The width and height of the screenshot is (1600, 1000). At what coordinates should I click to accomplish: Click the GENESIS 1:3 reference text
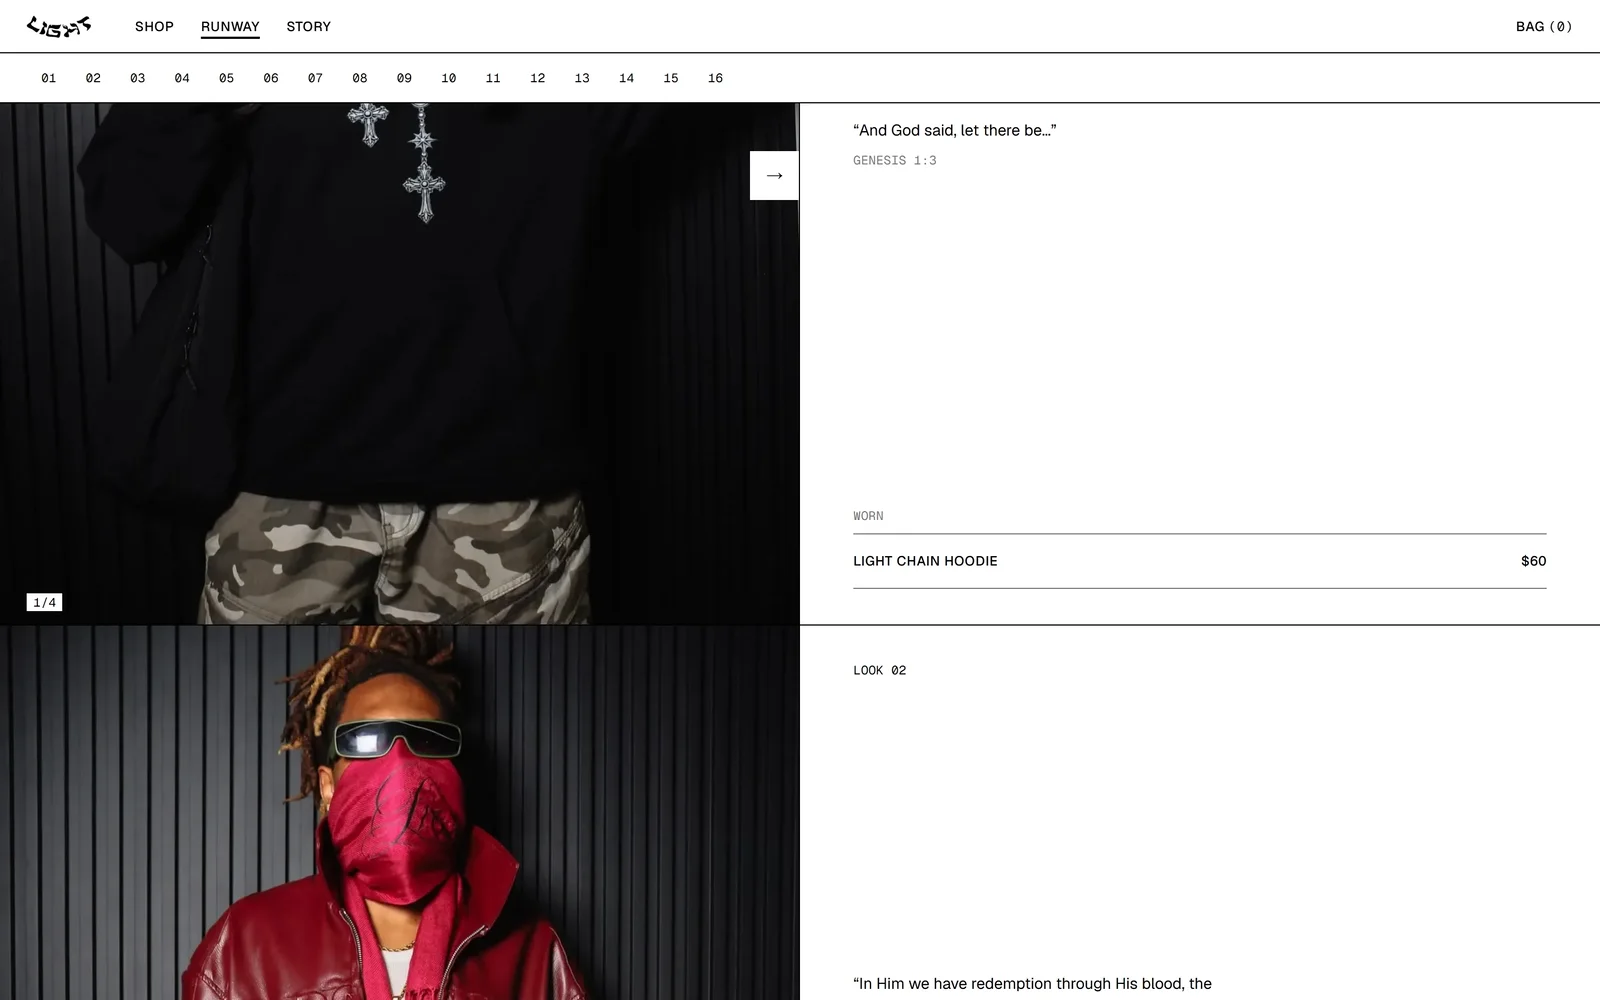895,160
